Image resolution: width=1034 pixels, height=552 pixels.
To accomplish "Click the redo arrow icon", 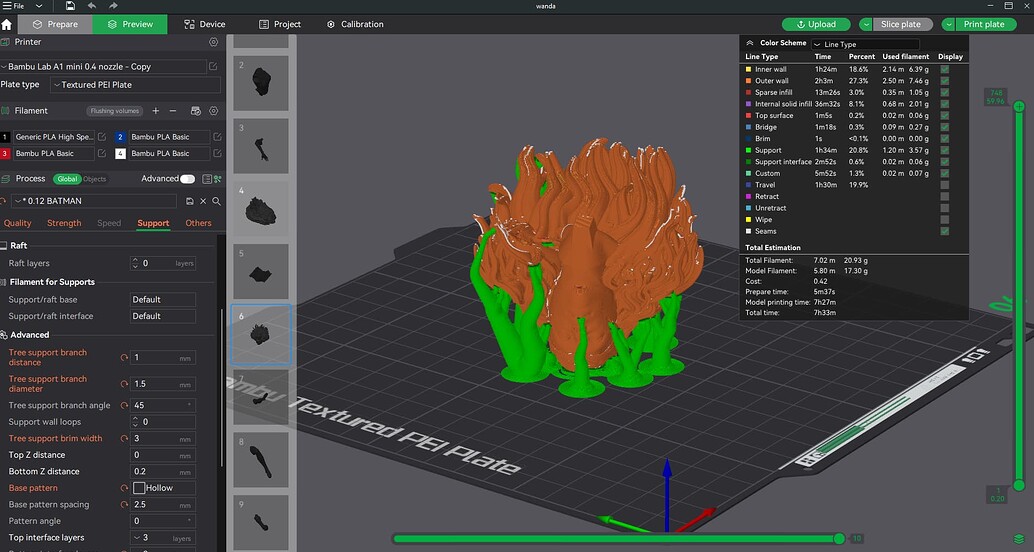I will click(x=113, y=6).
